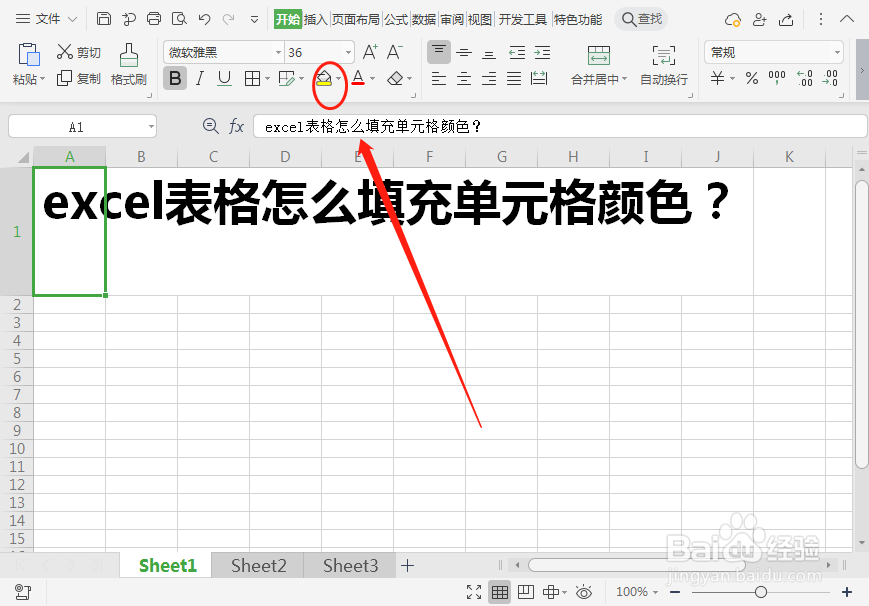
Task: Add a new sheet with plus
Action: pyautogui.click(x=407, y=566)
